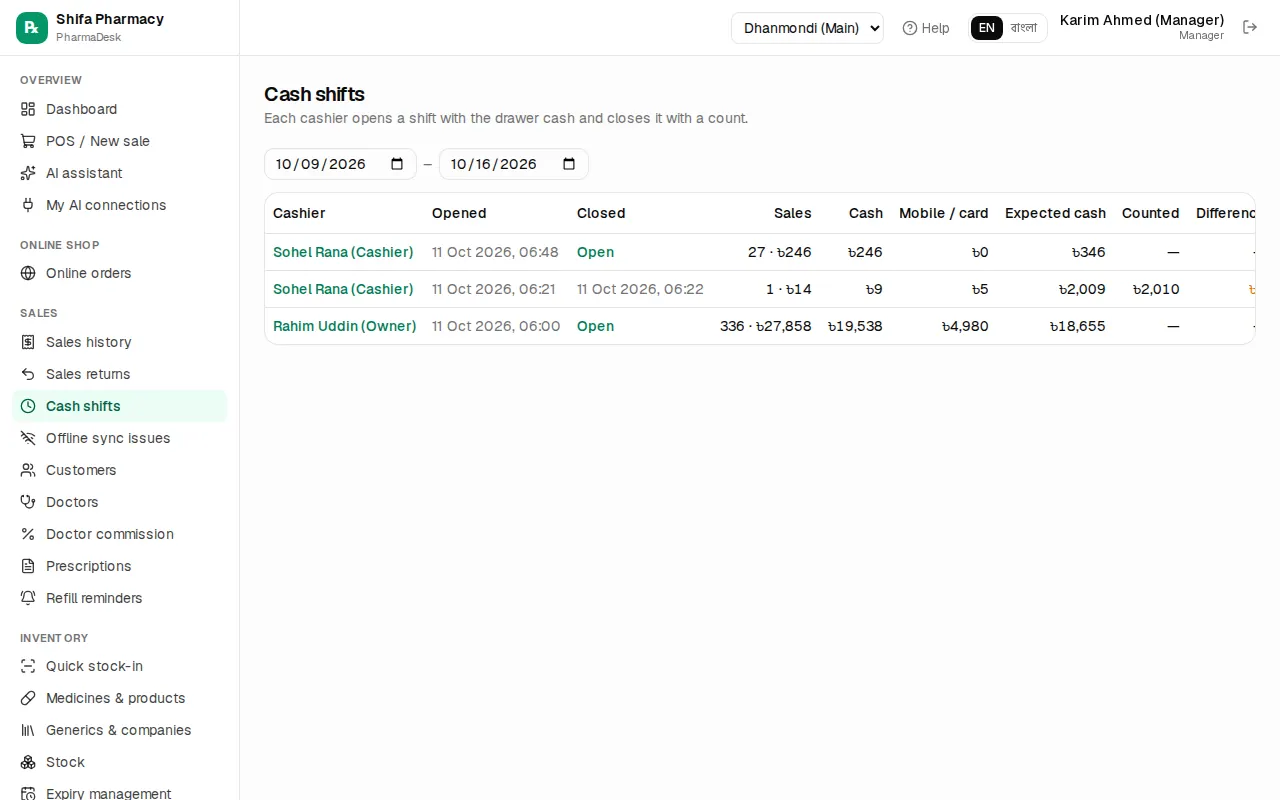Click the Online orders globe icon
Viewport: 1280px width, 800px height.
[28, 273]
